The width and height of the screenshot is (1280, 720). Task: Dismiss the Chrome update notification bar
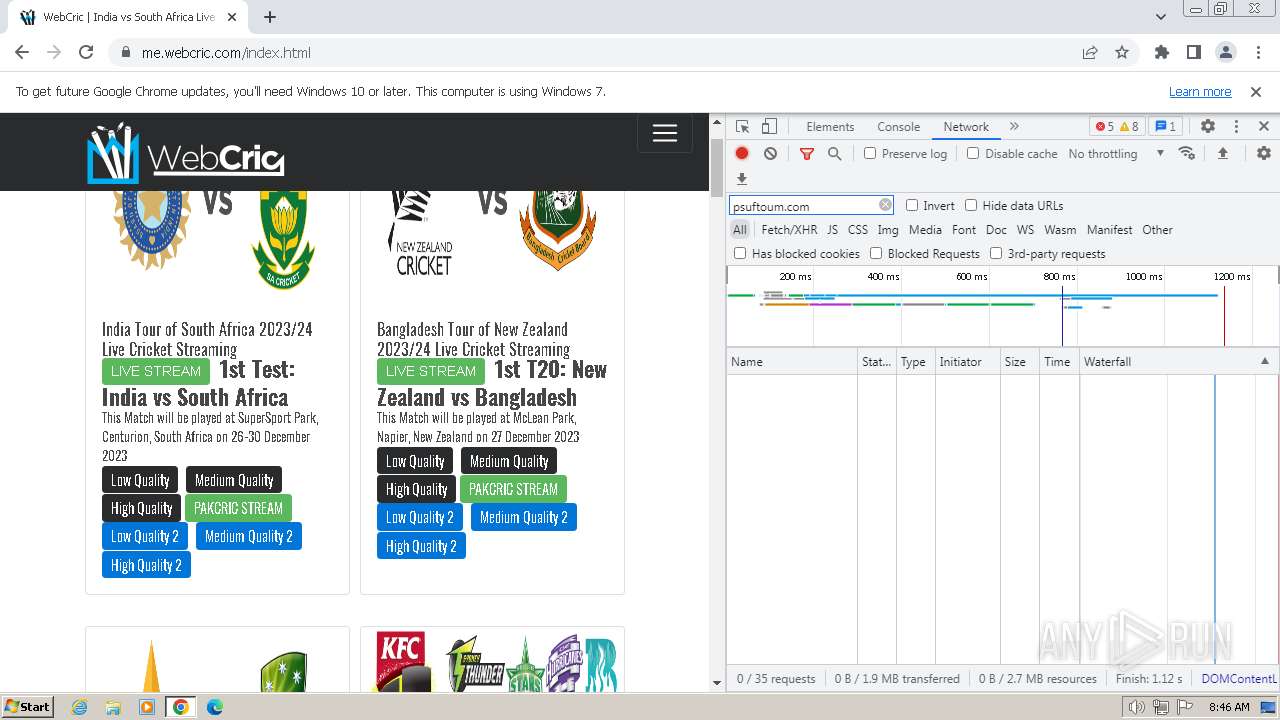click(1256, 91)
